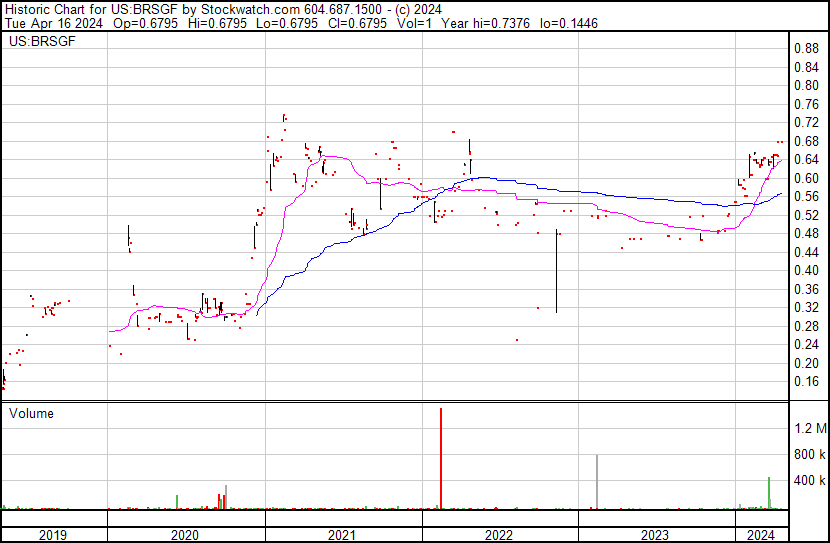Click the 400 k volume axis label
The height and width of the screenshot is (543, 830).
tap(809, 481)
